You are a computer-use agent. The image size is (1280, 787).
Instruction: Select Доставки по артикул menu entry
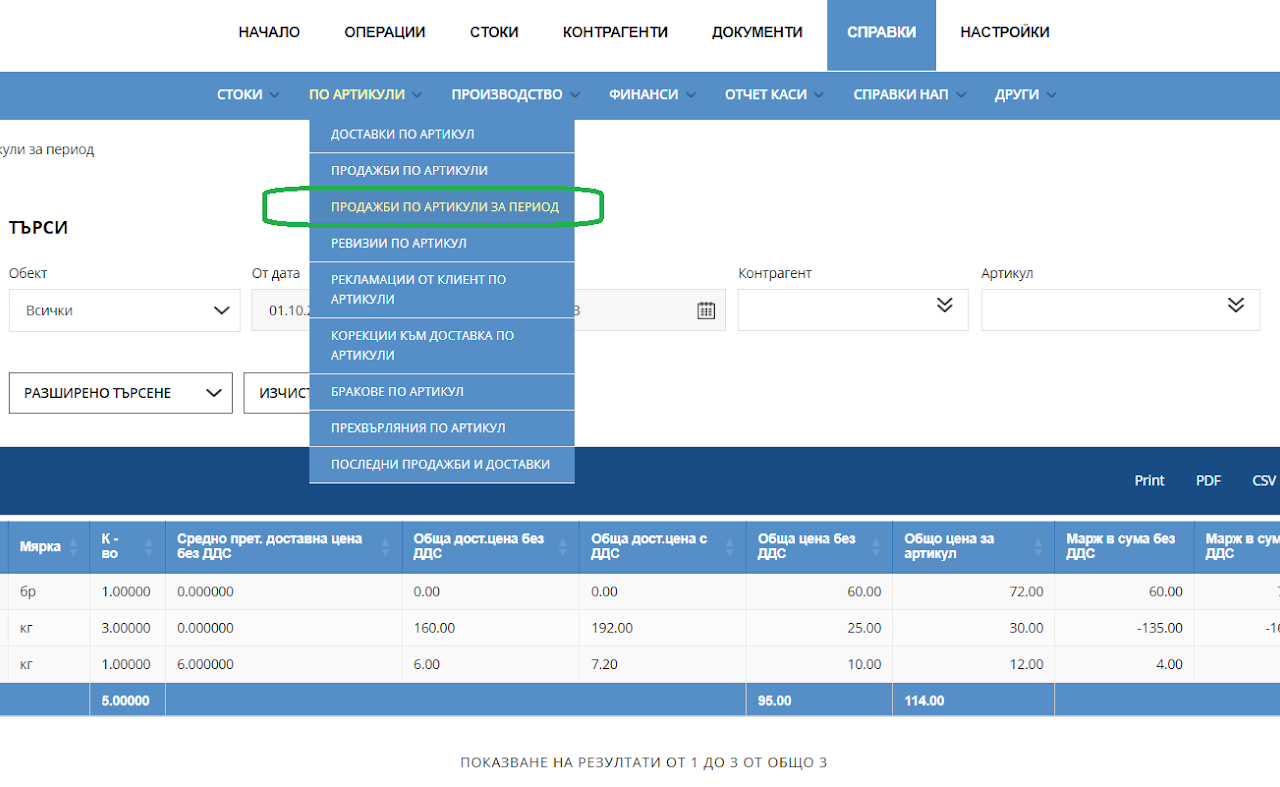(442, 135)
